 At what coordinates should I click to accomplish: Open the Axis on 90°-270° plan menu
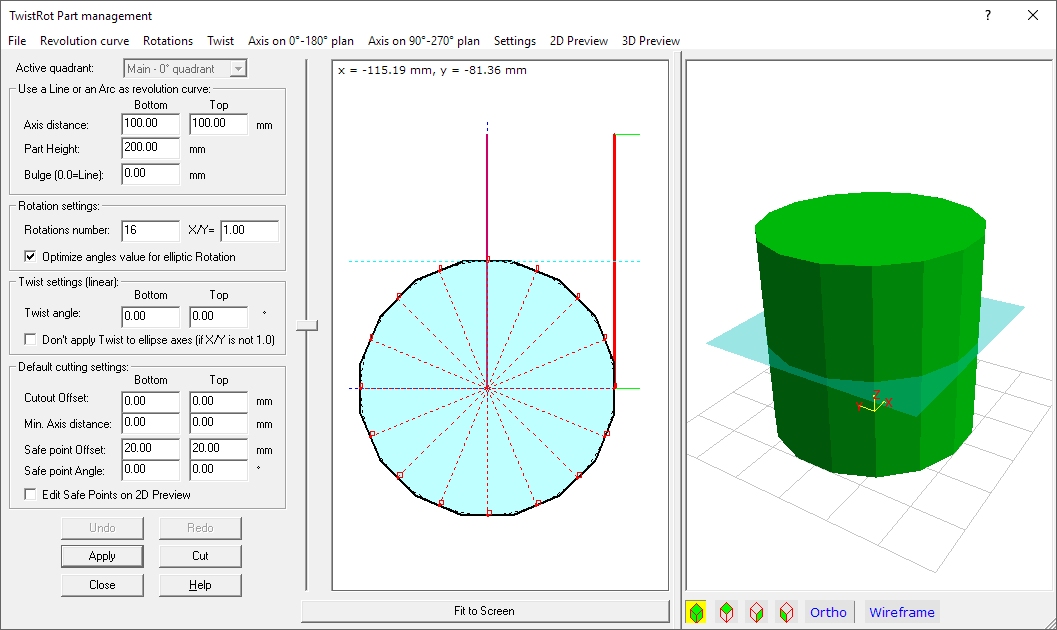423,41
